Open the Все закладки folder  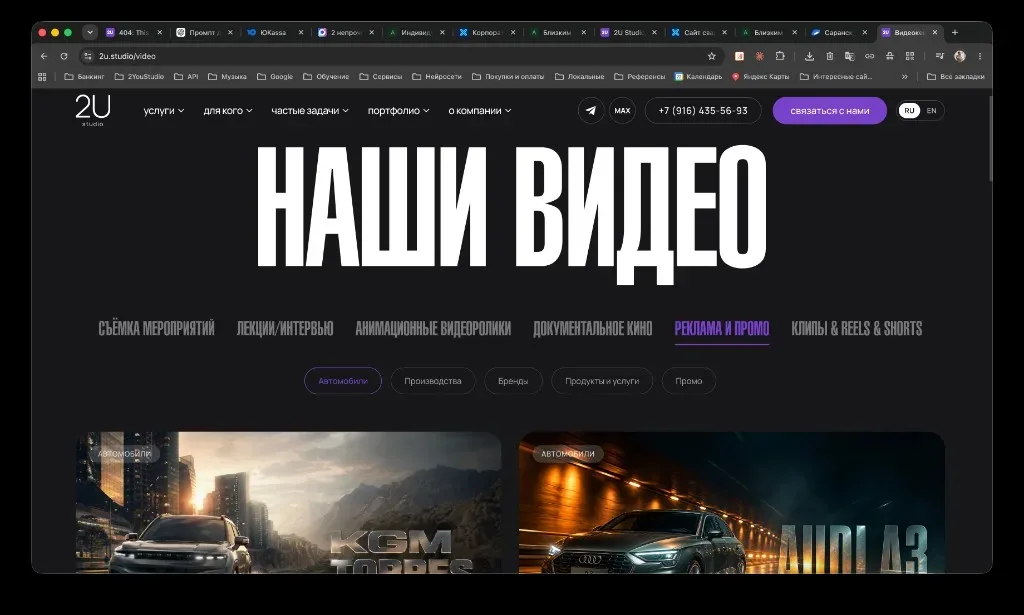coord(955,76)
